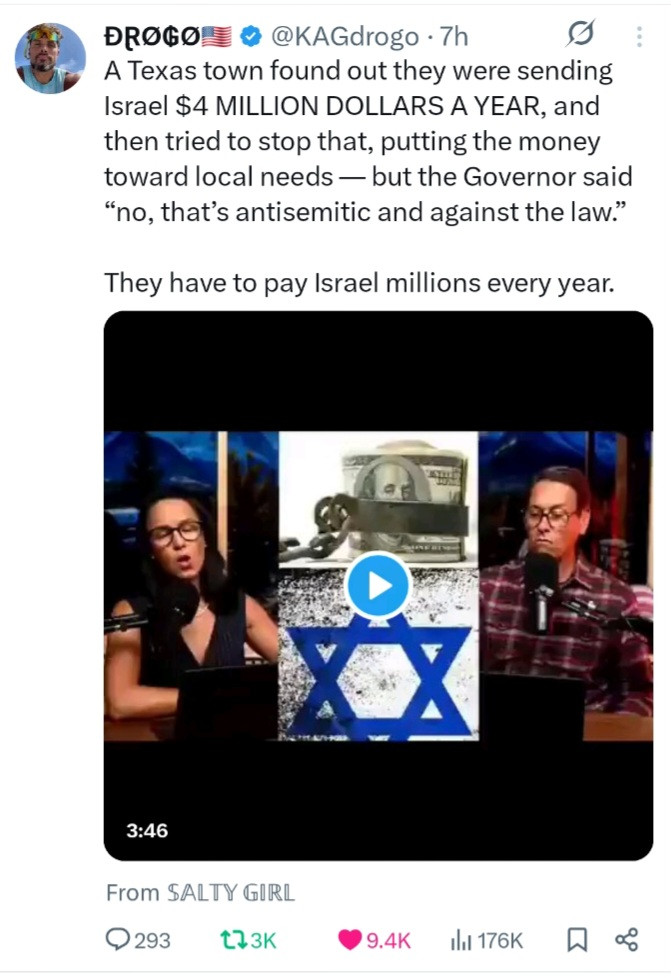Click the American flag emoji beside name
Image resolution: width=671 pixels, height=978 pixels.
(x=217, y=37)
